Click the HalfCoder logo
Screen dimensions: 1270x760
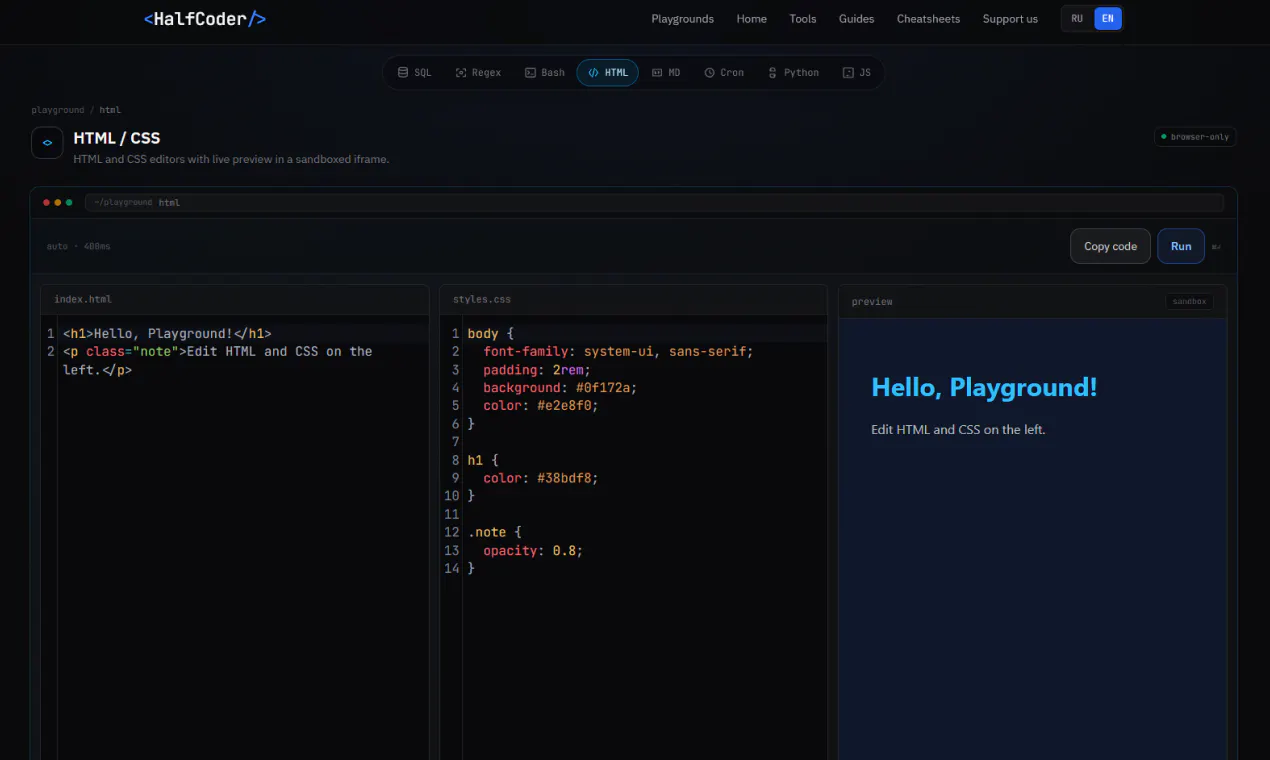pos(205,18)
